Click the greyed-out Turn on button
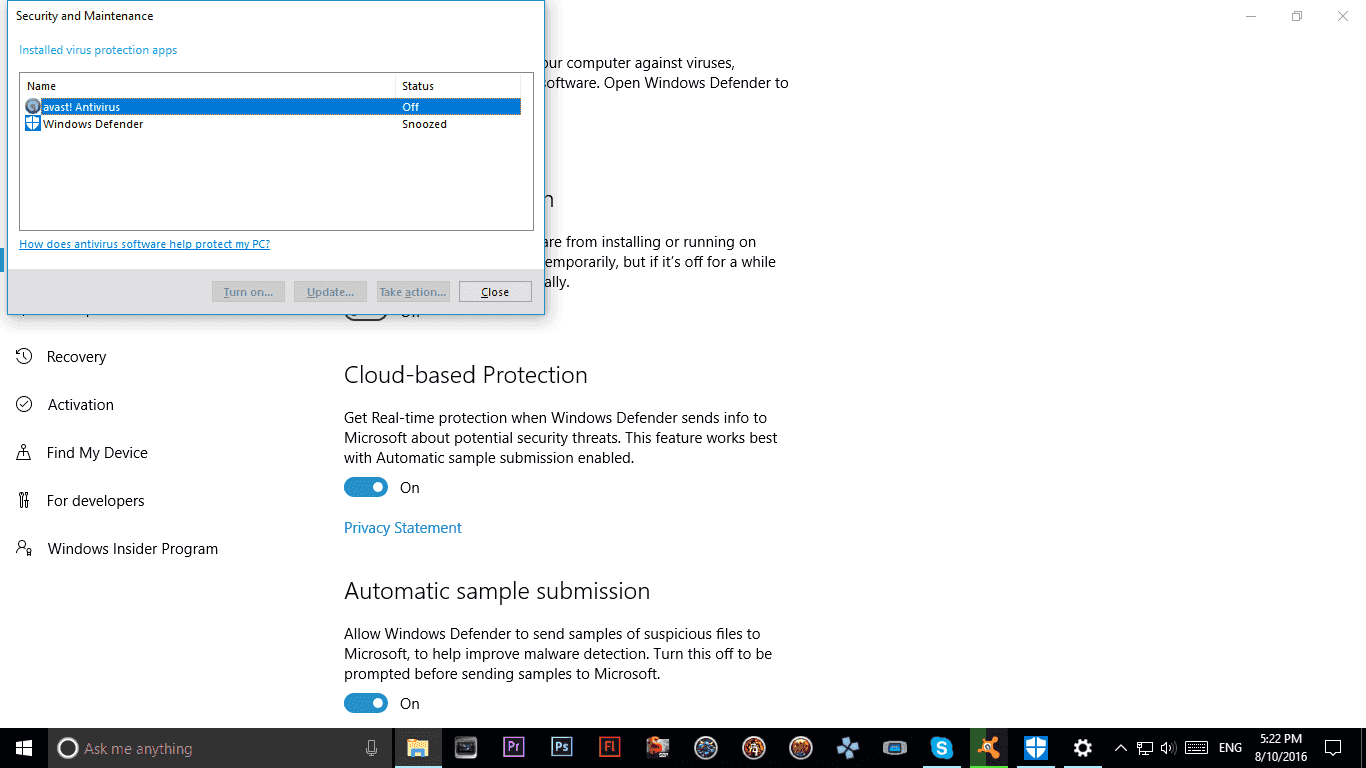The width and height of the screenshot is (1366, 768). (x=248, y=292)
